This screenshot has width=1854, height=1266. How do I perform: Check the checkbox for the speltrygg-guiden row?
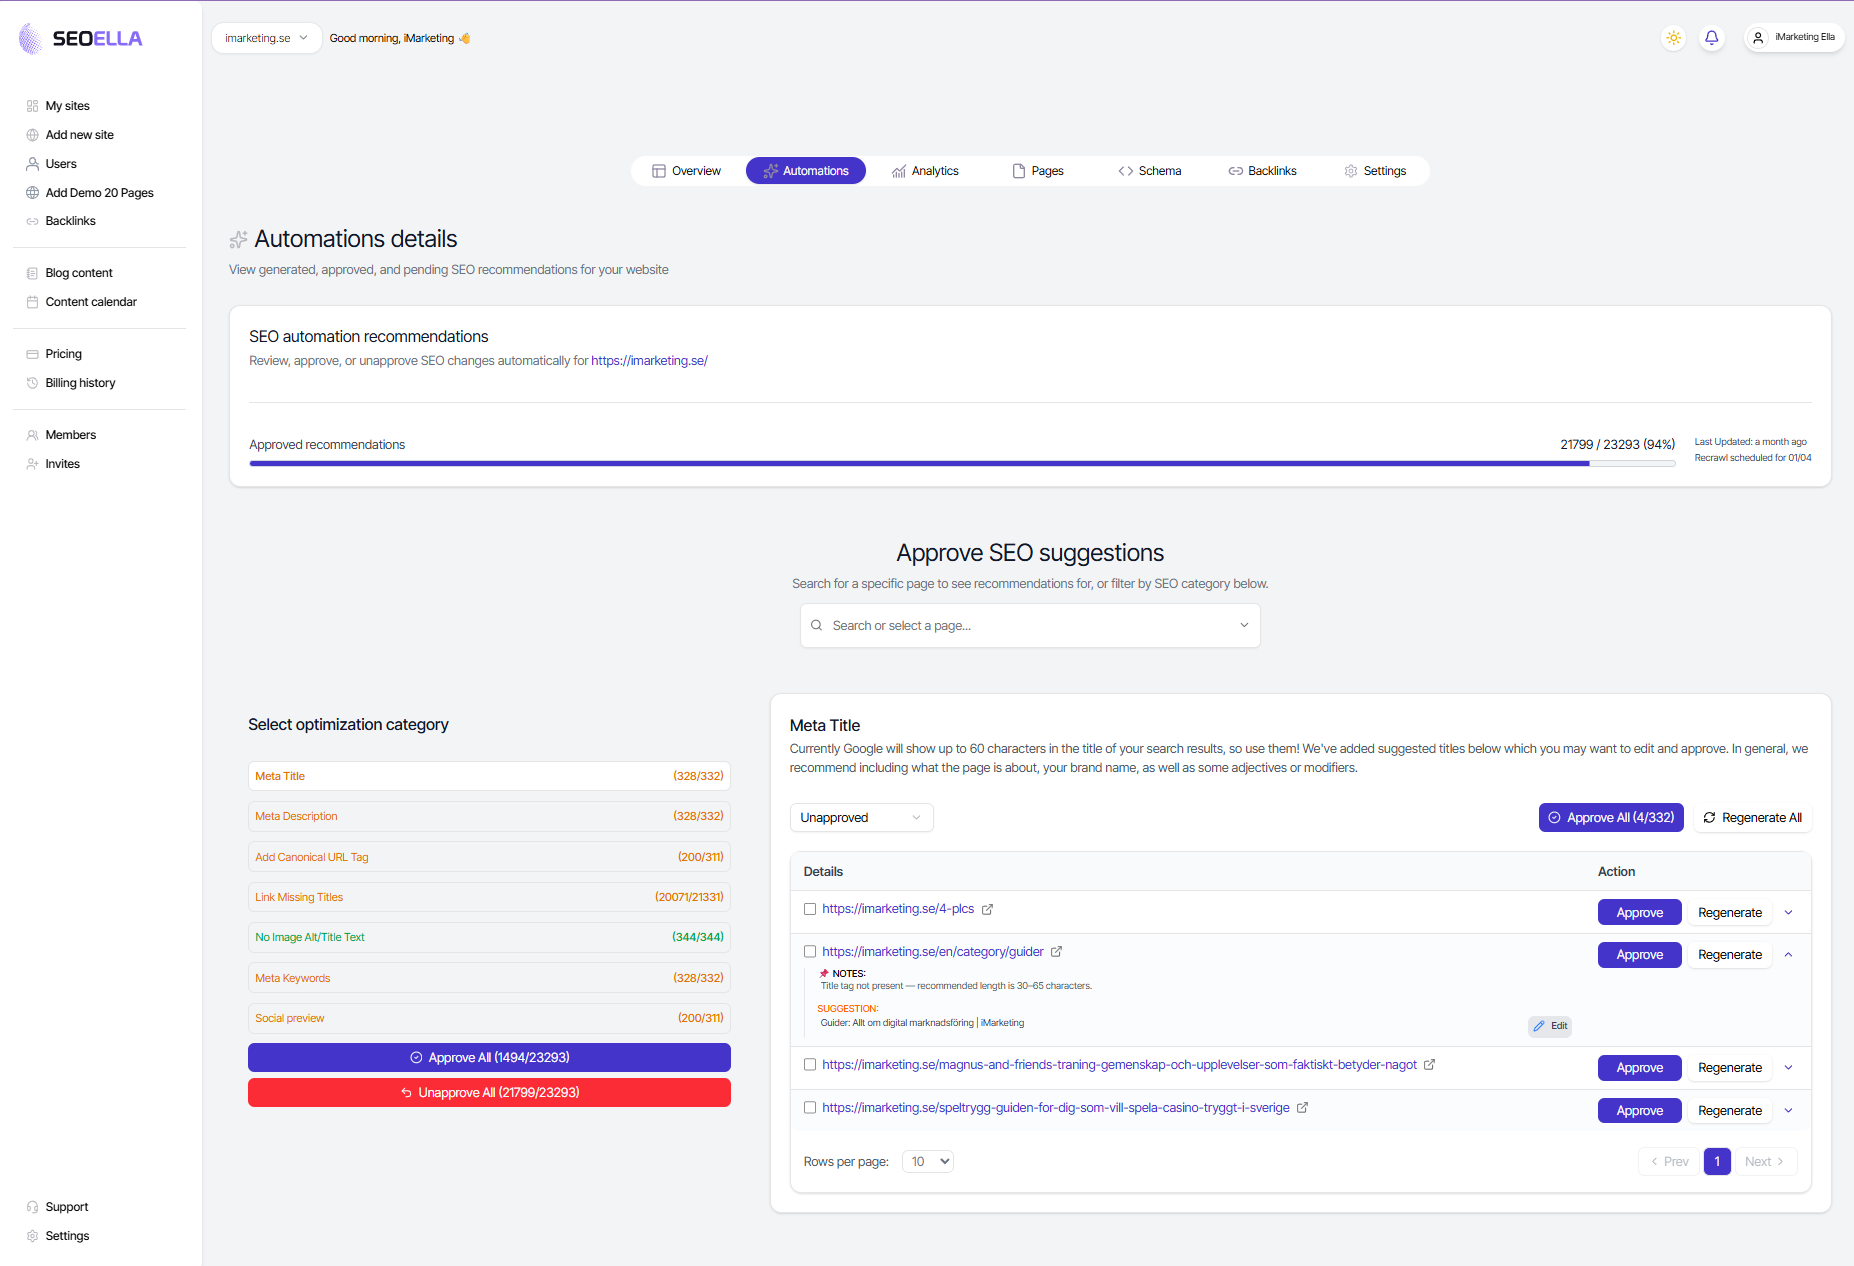(810, 1108)
